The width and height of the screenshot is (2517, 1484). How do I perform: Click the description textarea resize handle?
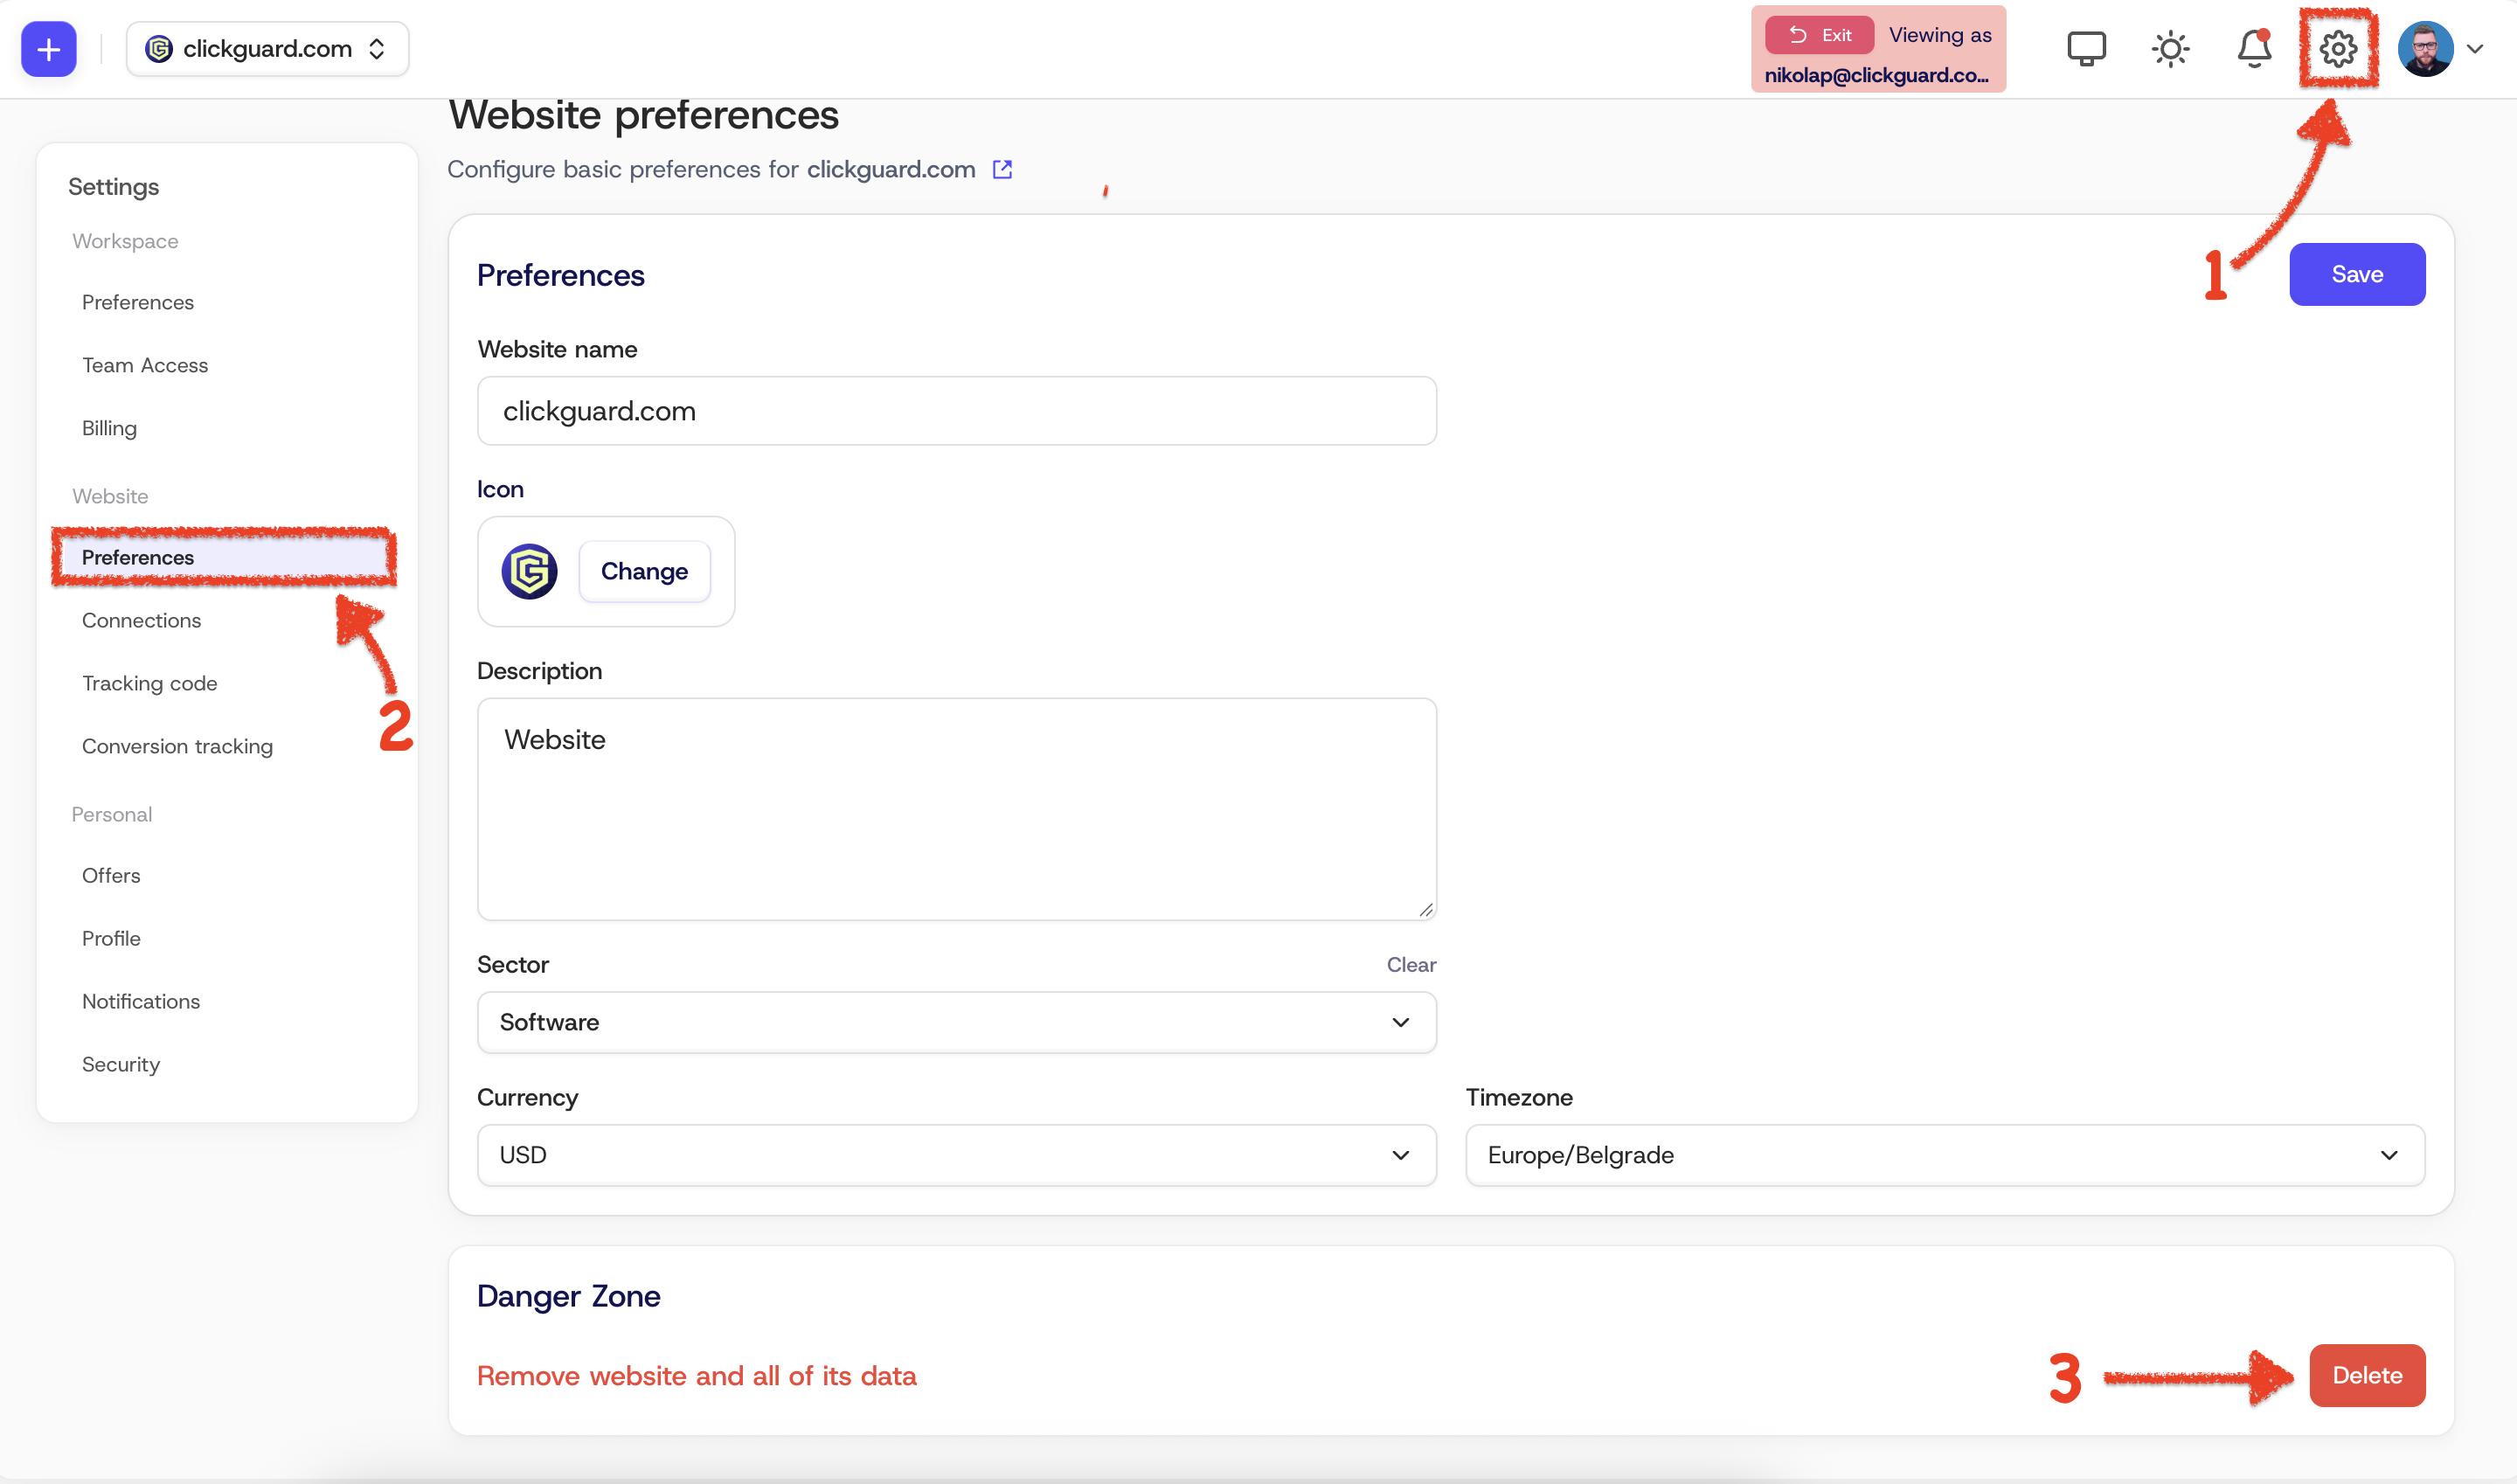pos(1425,909)
